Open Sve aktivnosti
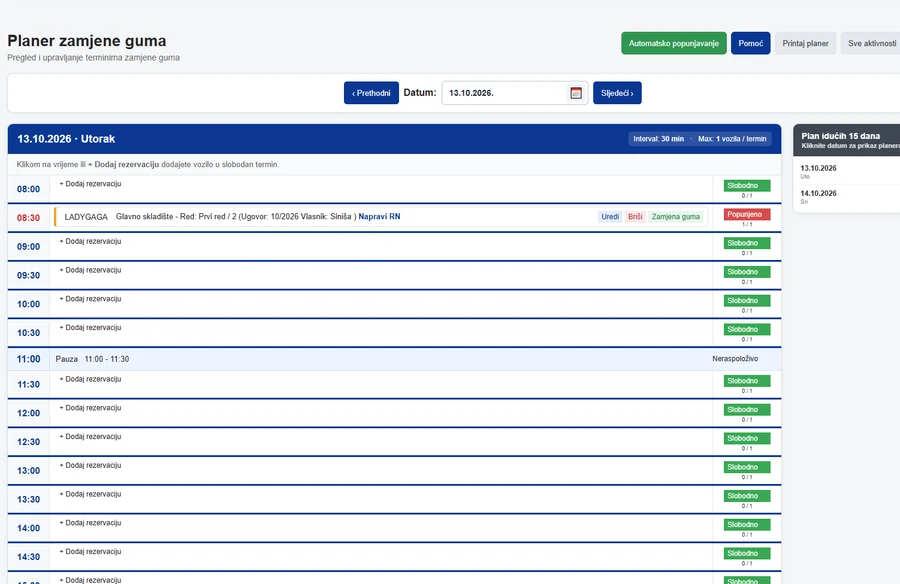The image size is (900, 584). pos(871,44)
